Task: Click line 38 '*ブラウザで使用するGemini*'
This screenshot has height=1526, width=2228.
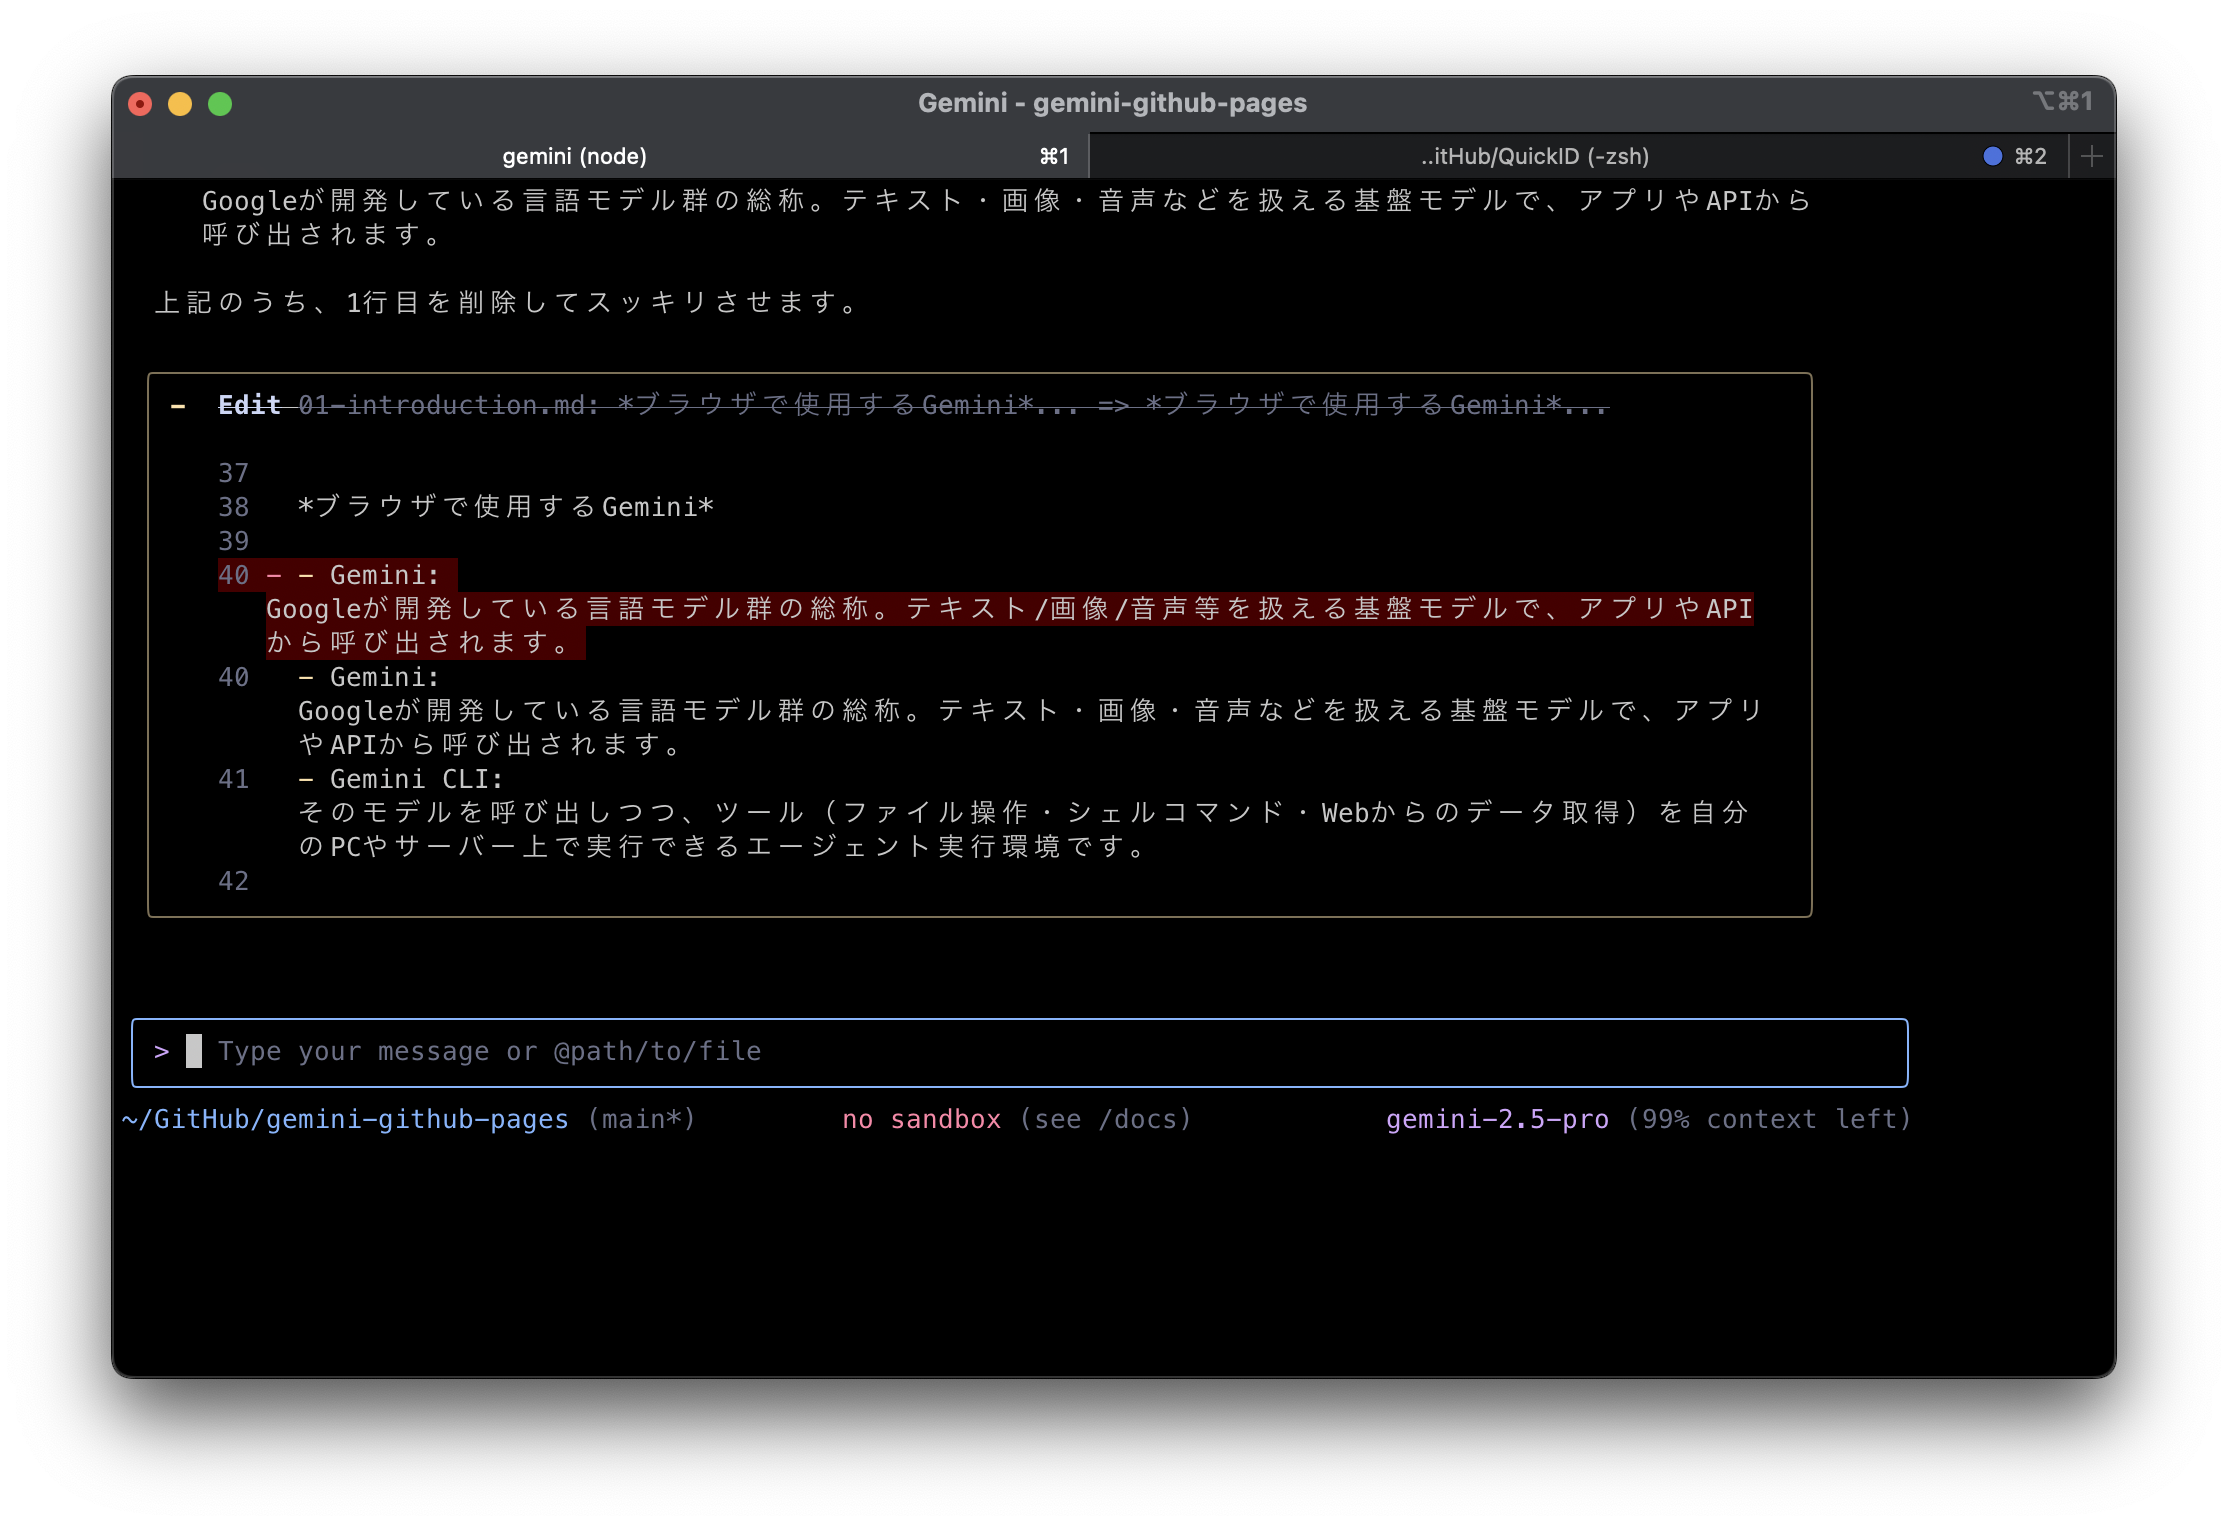Action: [x=506, y=507]
